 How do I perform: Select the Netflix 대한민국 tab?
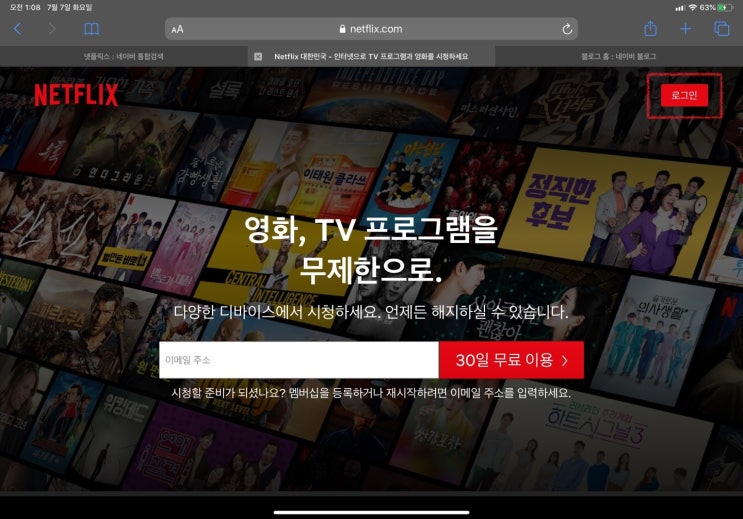(371, 56)
